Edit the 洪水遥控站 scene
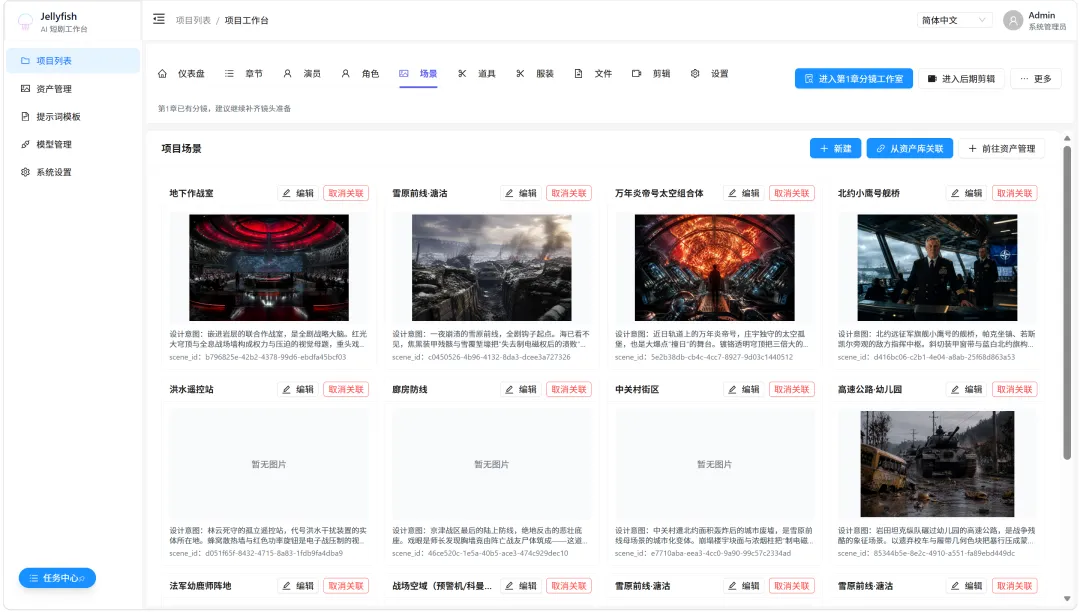This screenshot has height=612, width=1080. click(x=298, y=390)
